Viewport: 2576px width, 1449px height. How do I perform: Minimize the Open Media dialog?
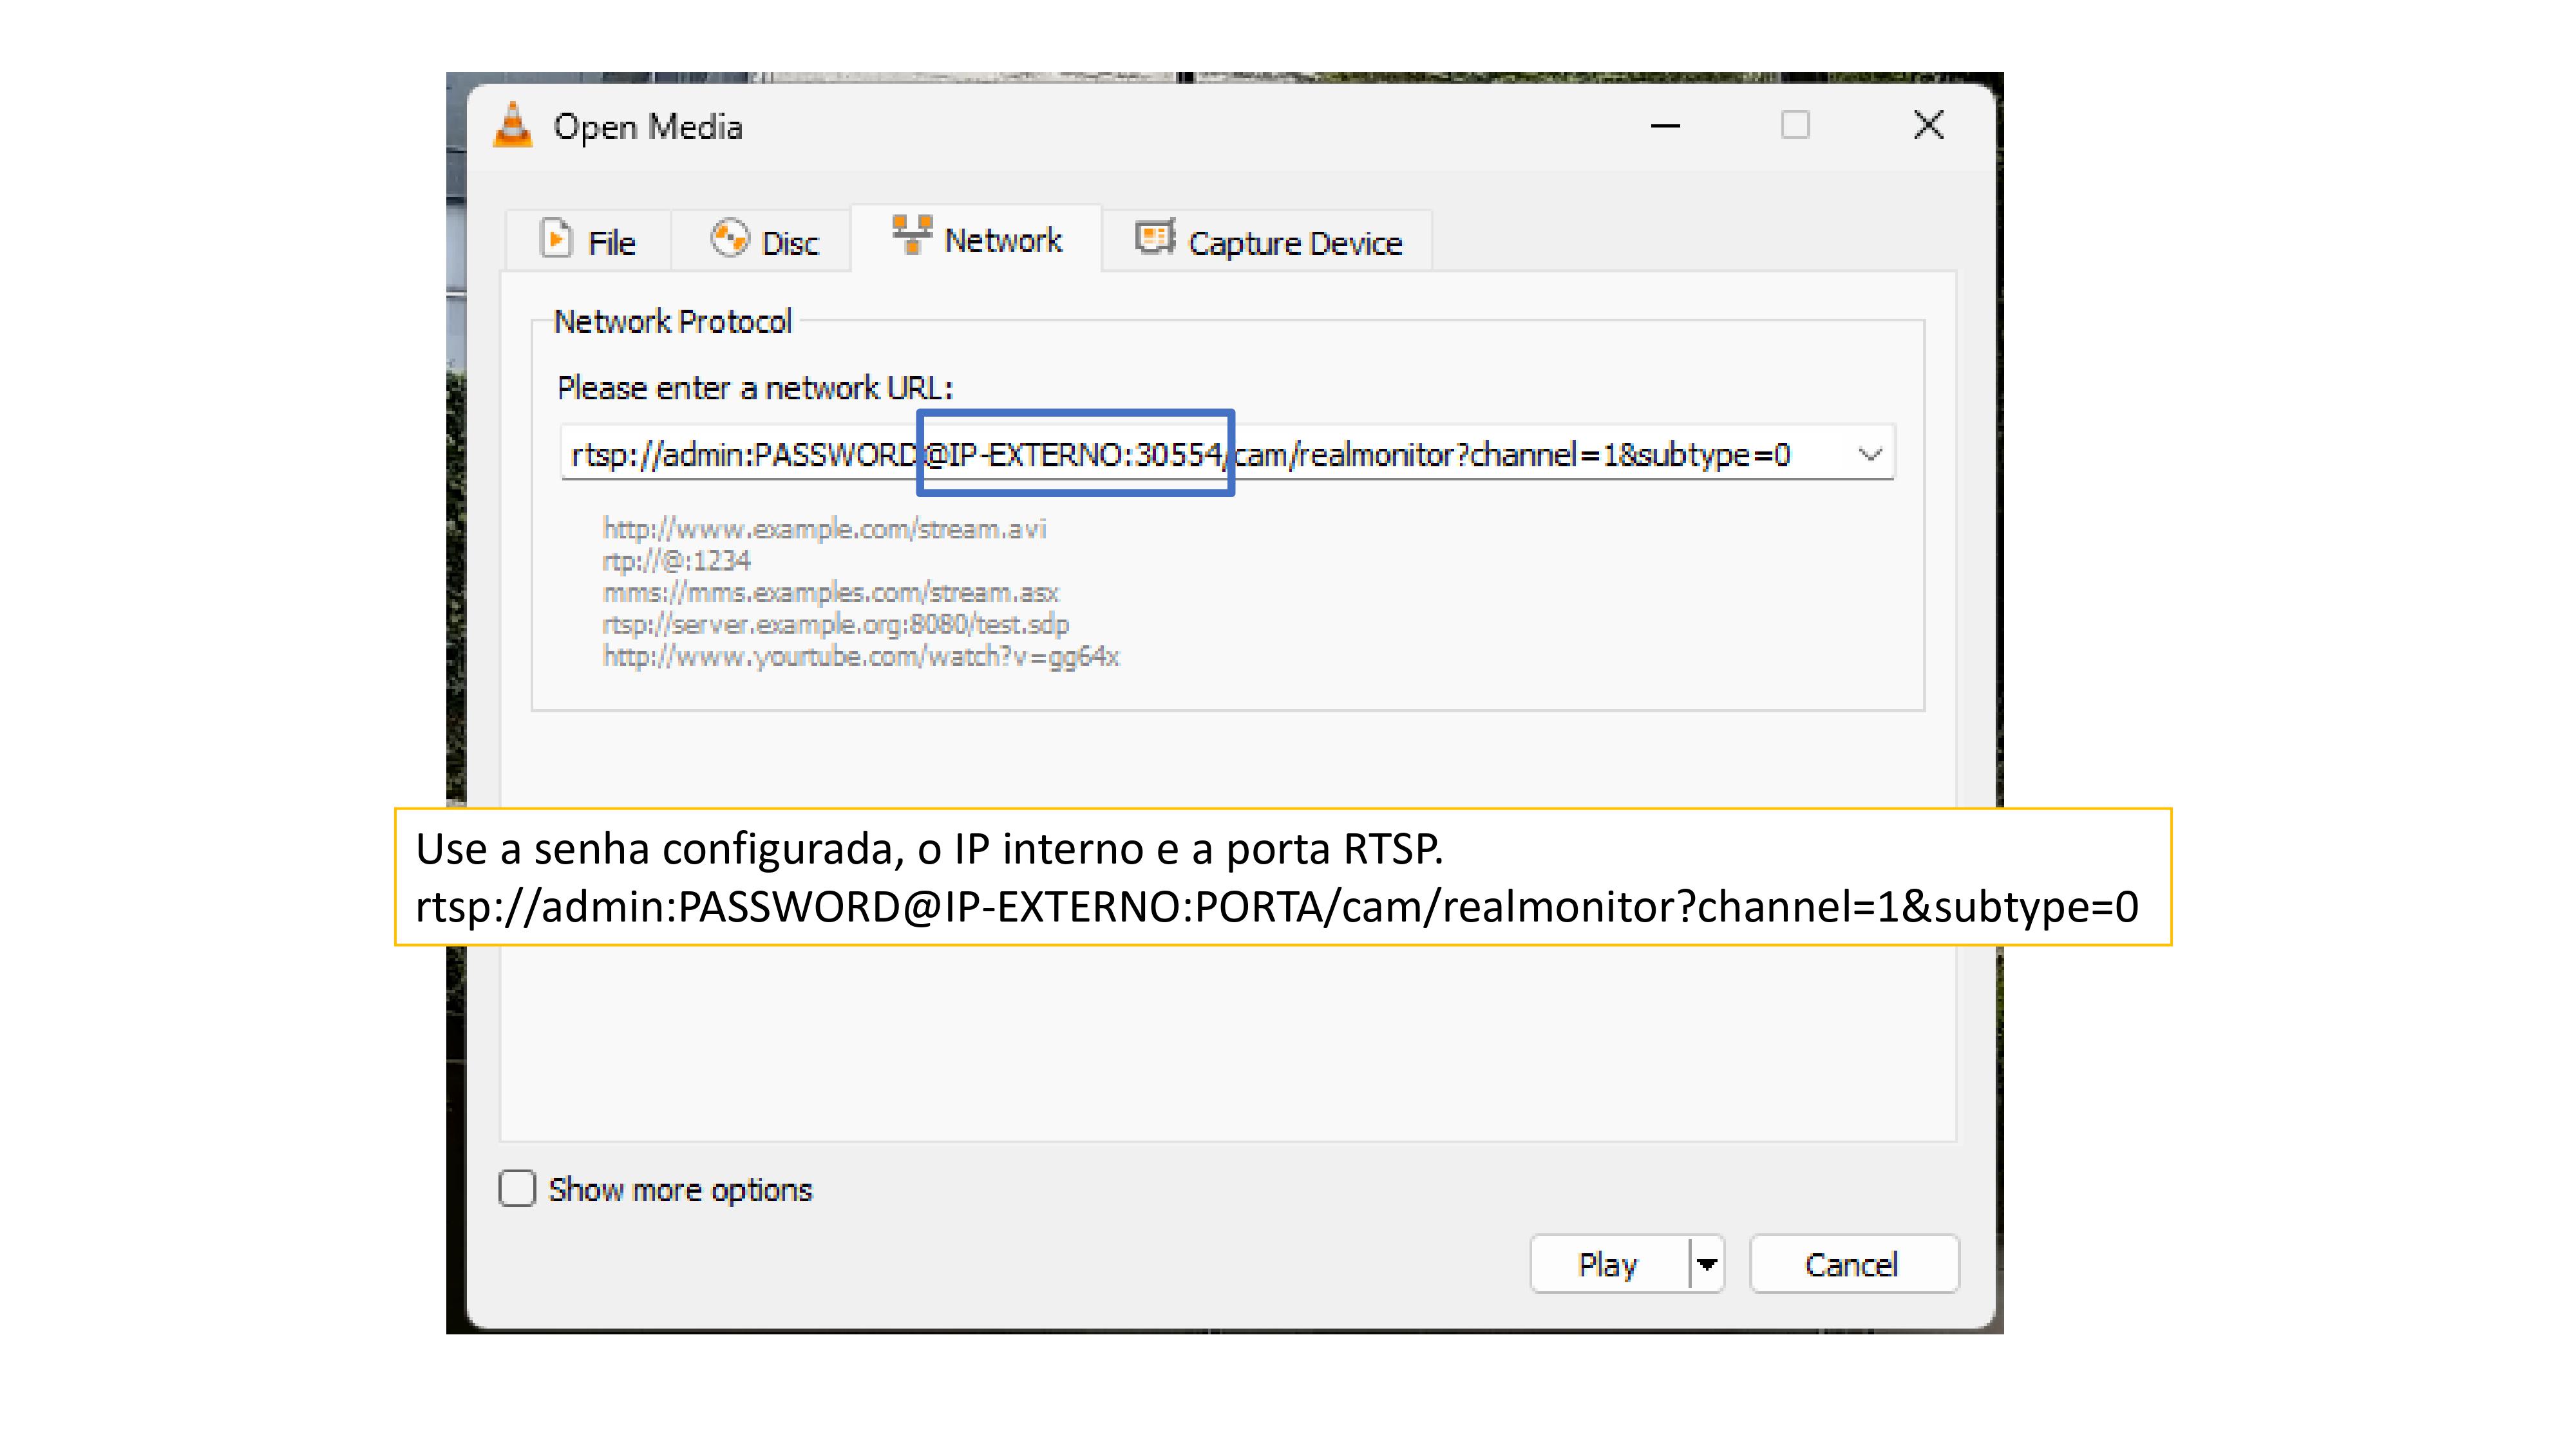1665,126
